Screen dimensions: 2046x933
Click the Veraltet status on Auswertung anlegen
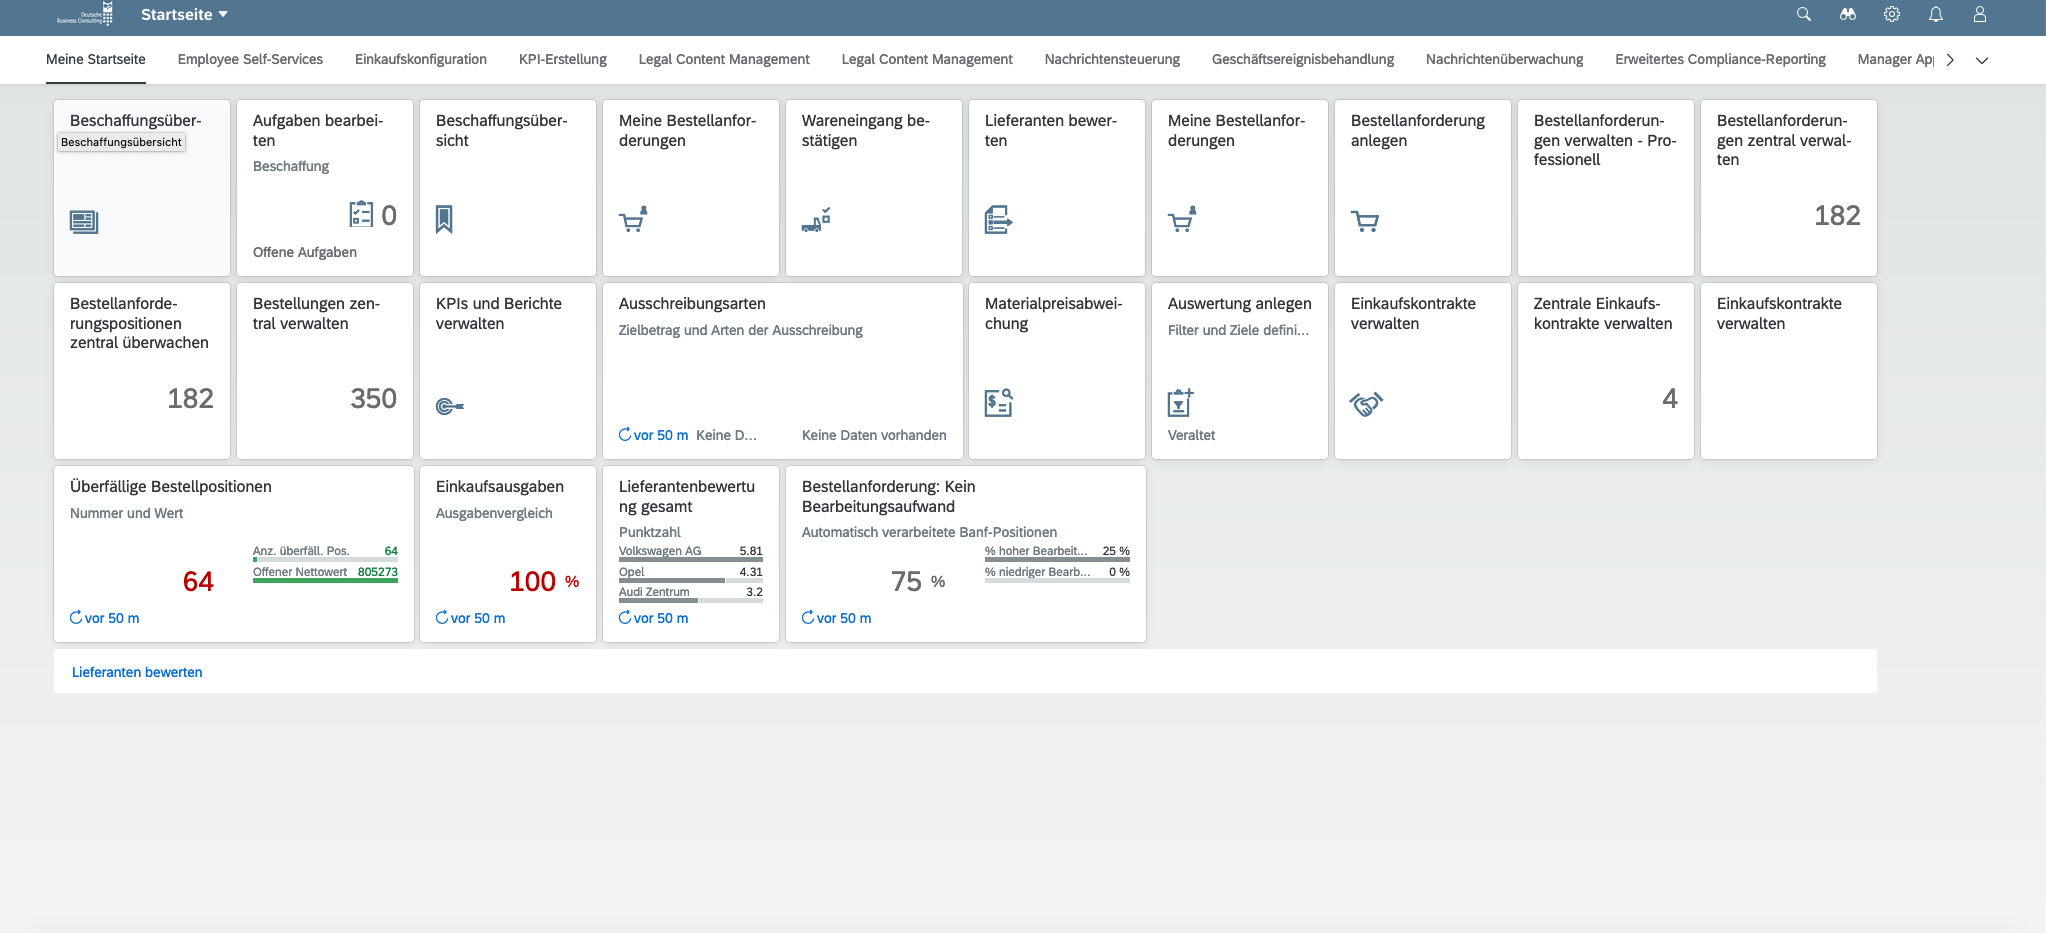(1191, 435)
